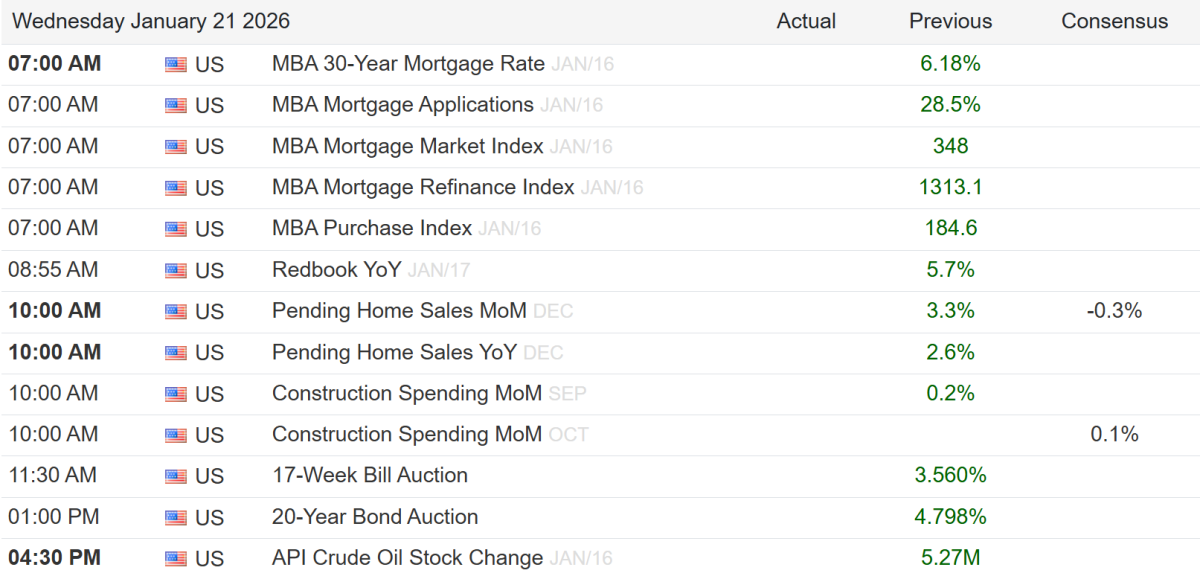Open the MBA Mortgage Market Index link
Image resolution: width=1200 pixels, height=579 pixels.
(x=407, y=146)
